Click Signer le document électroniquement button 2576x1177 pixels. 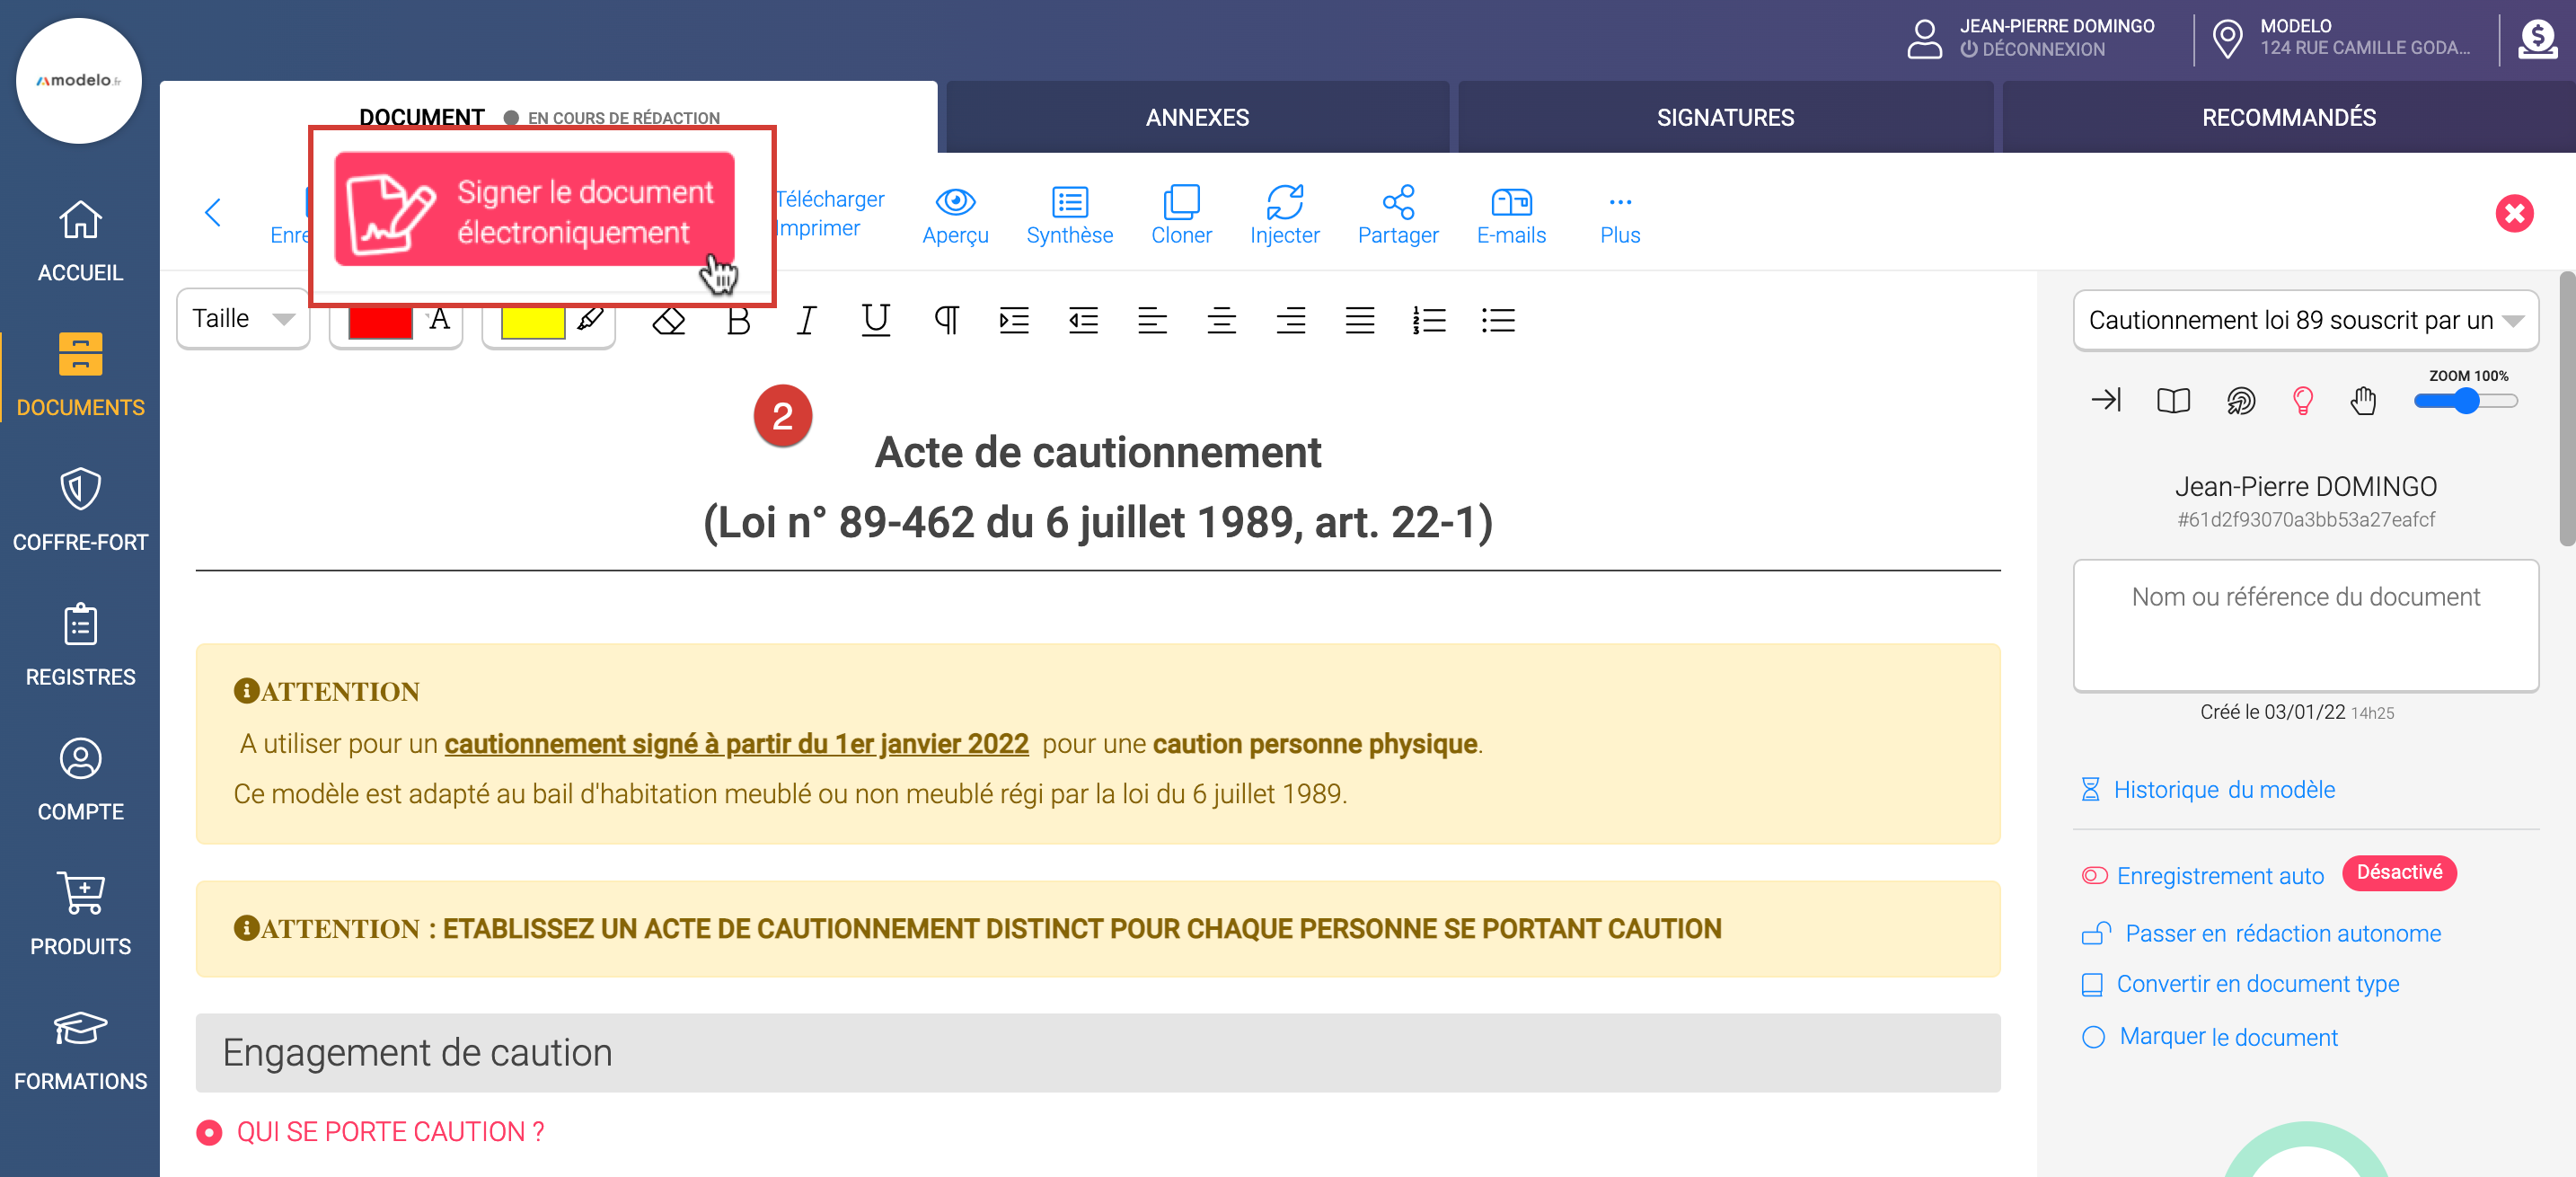point(534,210)
